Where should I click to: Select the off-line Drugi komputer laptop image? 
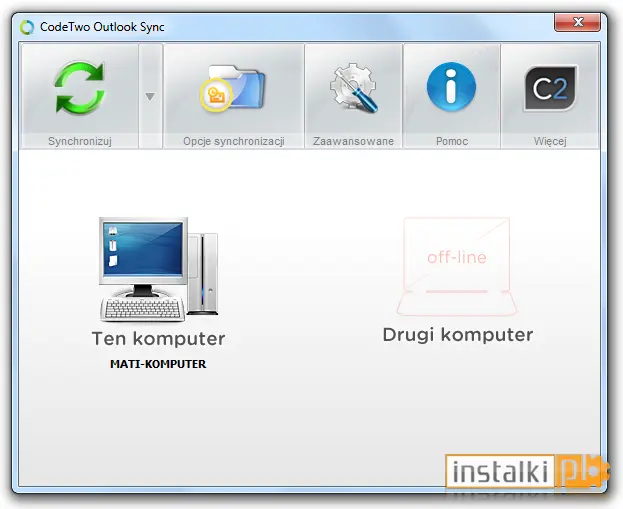[x=457, y=266]
